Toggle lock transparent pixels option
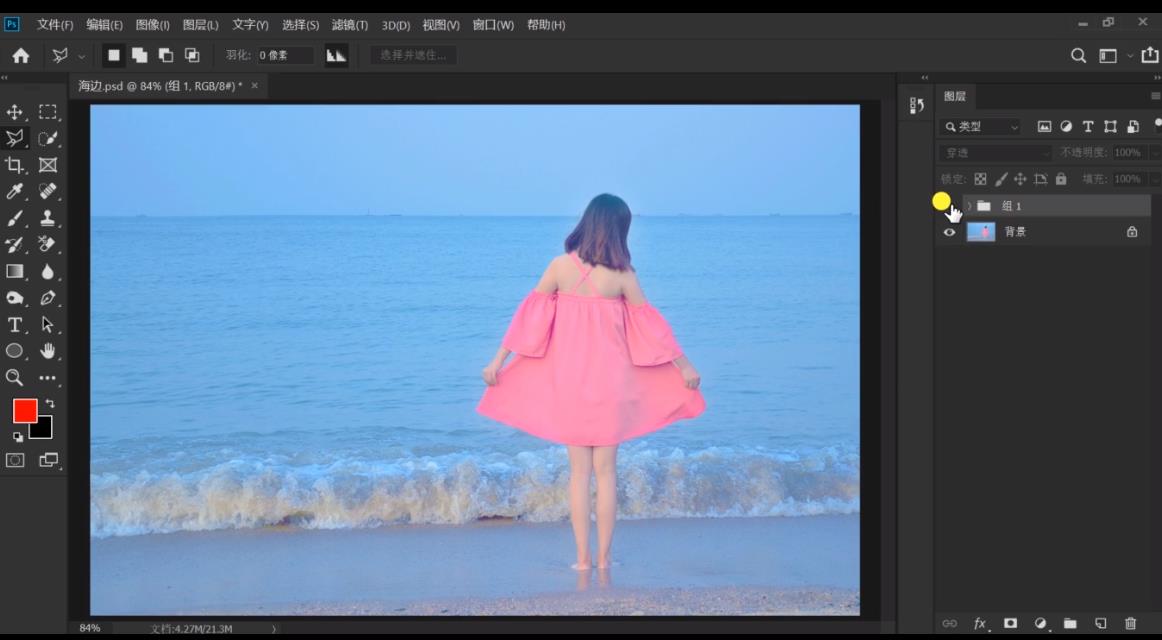The image size is (1162, 640). pos(980,179)
